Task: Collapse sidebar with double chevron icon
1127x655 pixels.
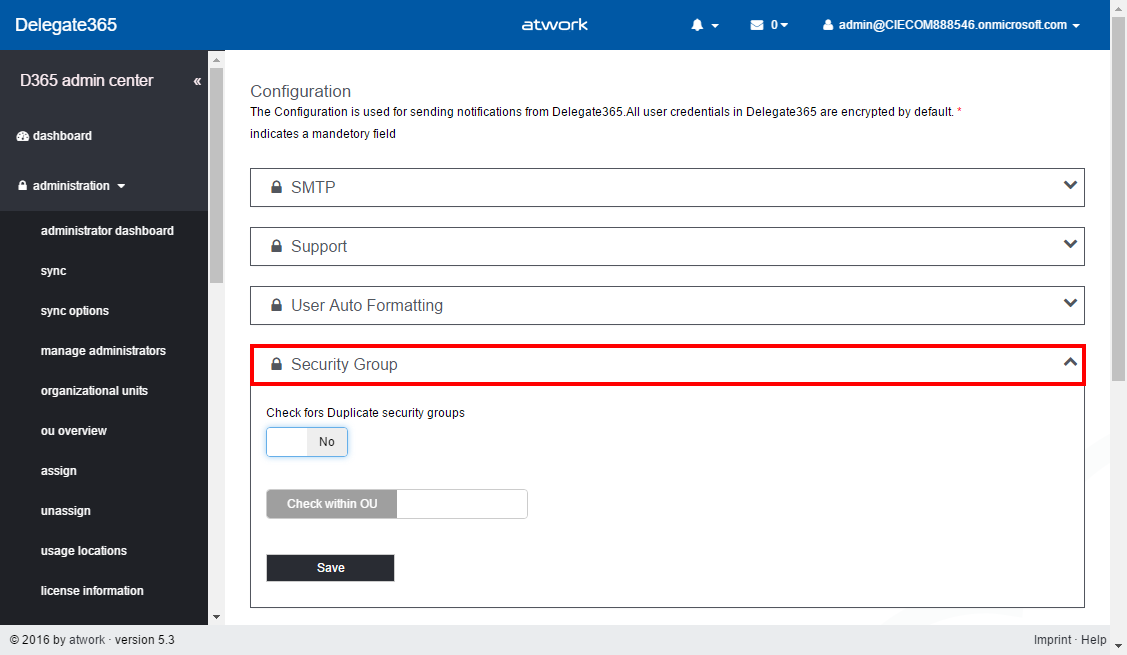Action: pyautogui.click(x=197, y=81)
